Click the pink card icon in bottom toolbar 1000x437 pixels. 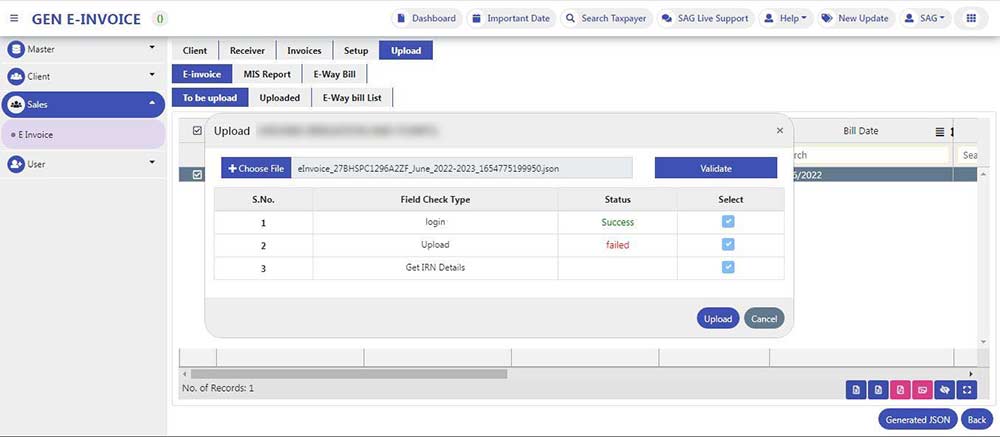click(x=922, y=390)
